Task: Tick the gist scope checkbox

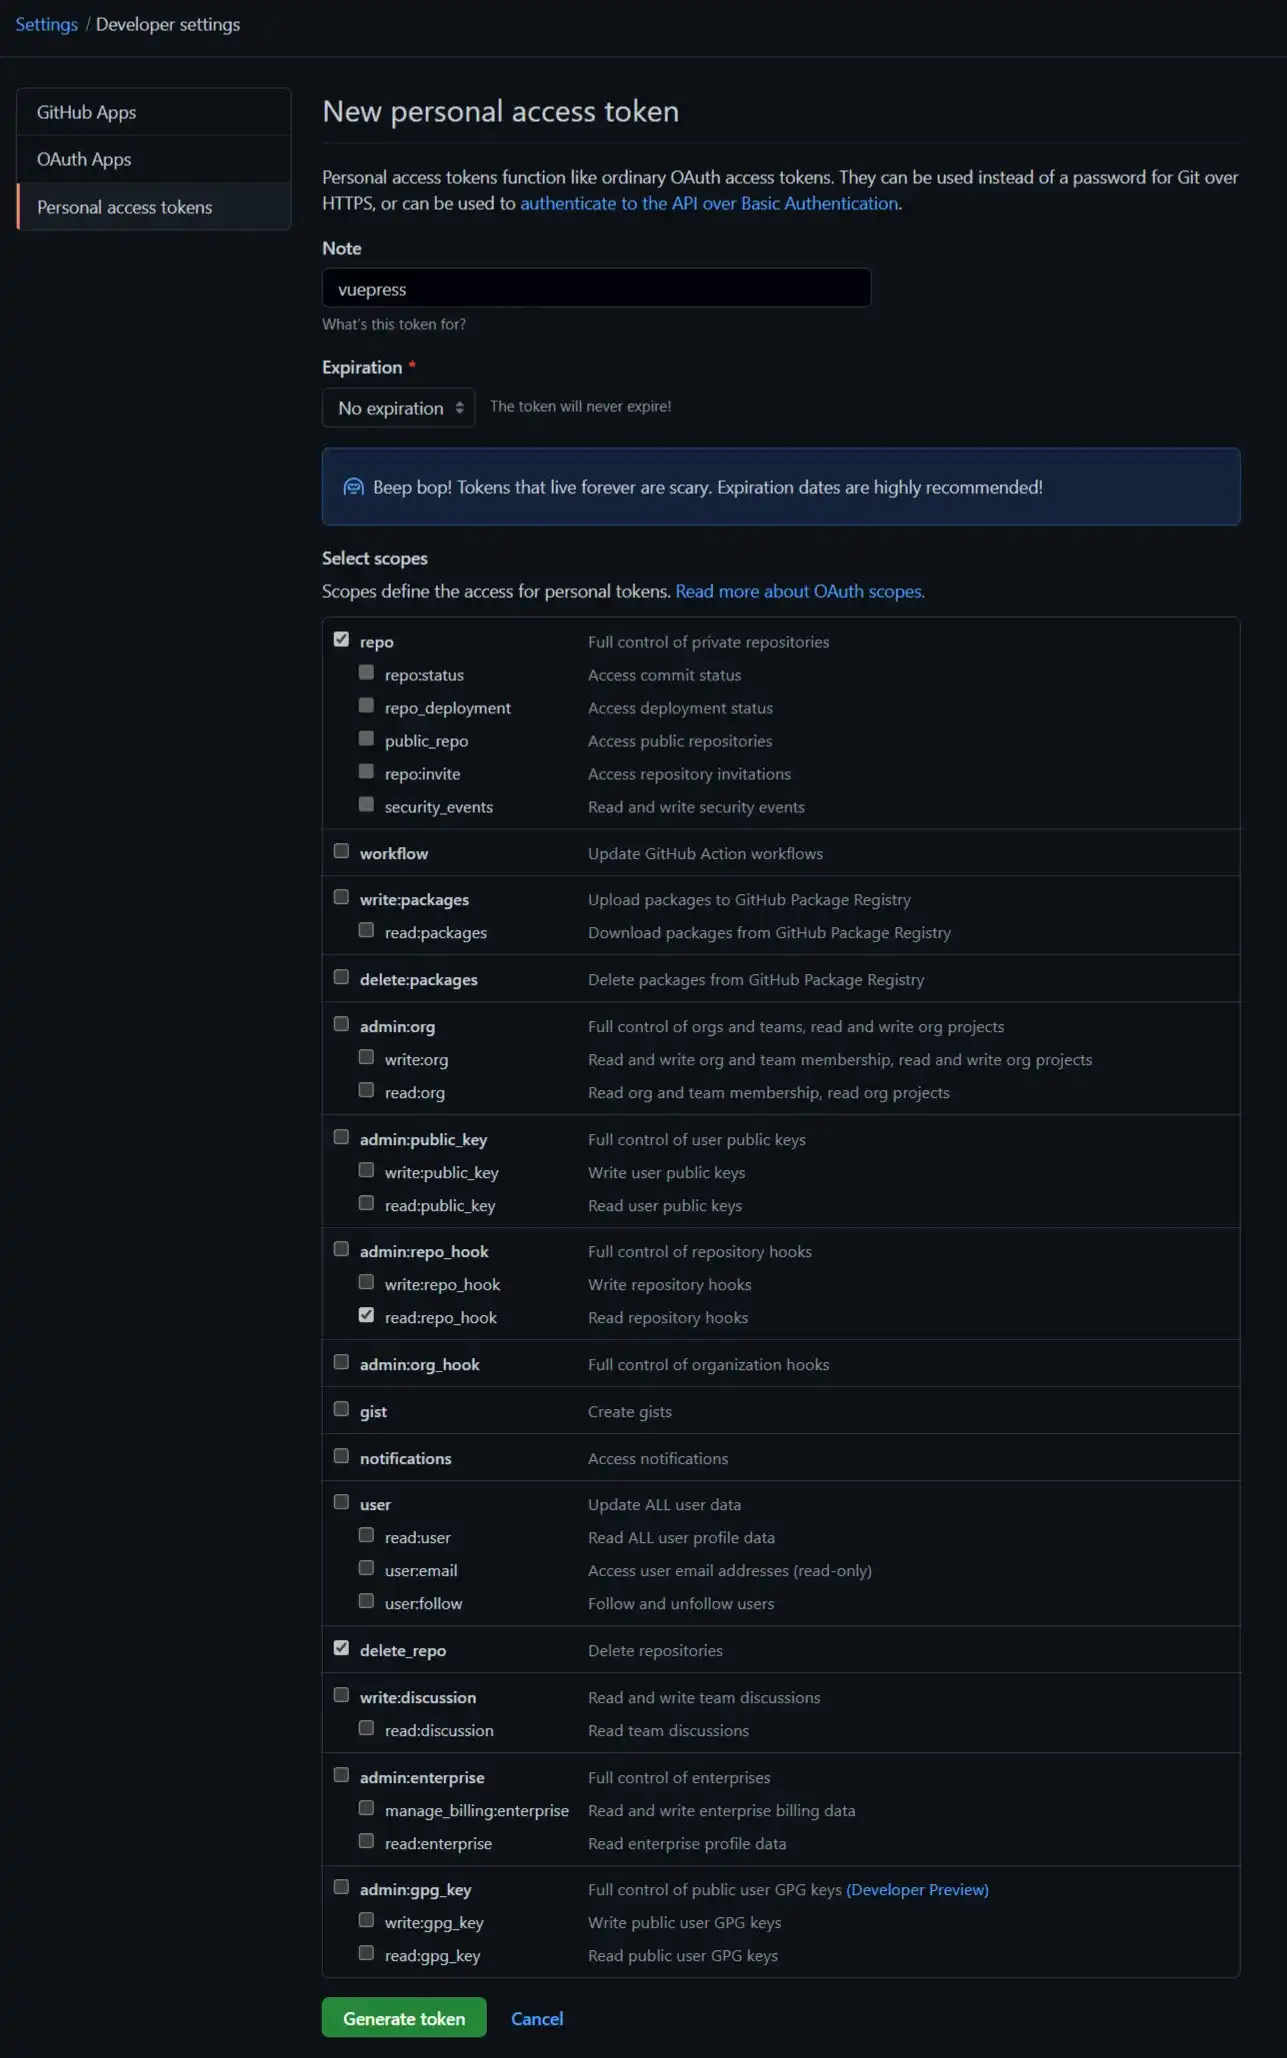Action: point(341,1409)
